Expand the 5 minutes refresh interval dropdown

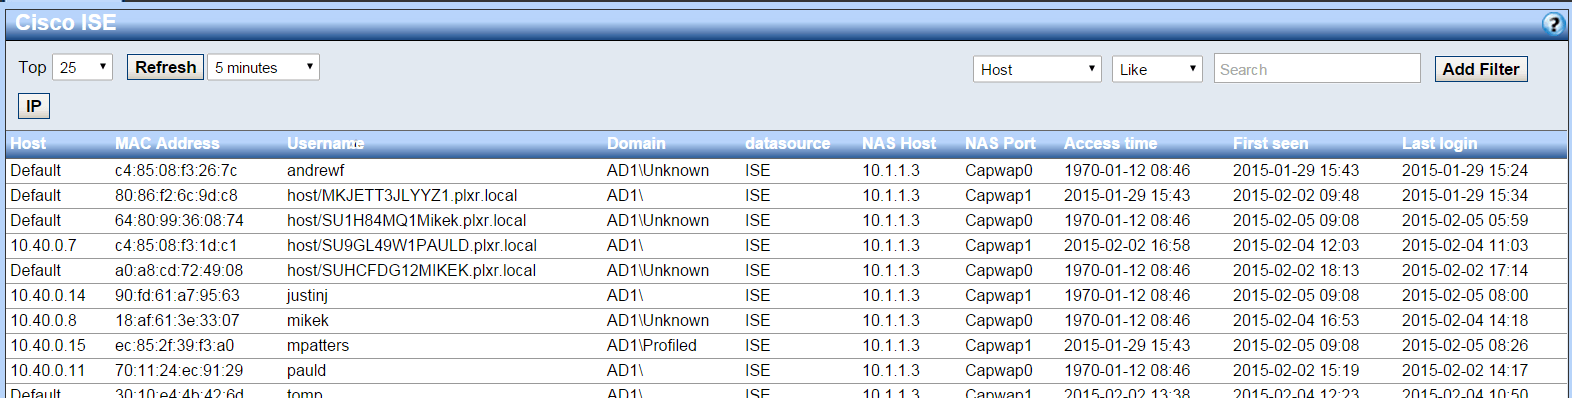[x=263, y=67]
